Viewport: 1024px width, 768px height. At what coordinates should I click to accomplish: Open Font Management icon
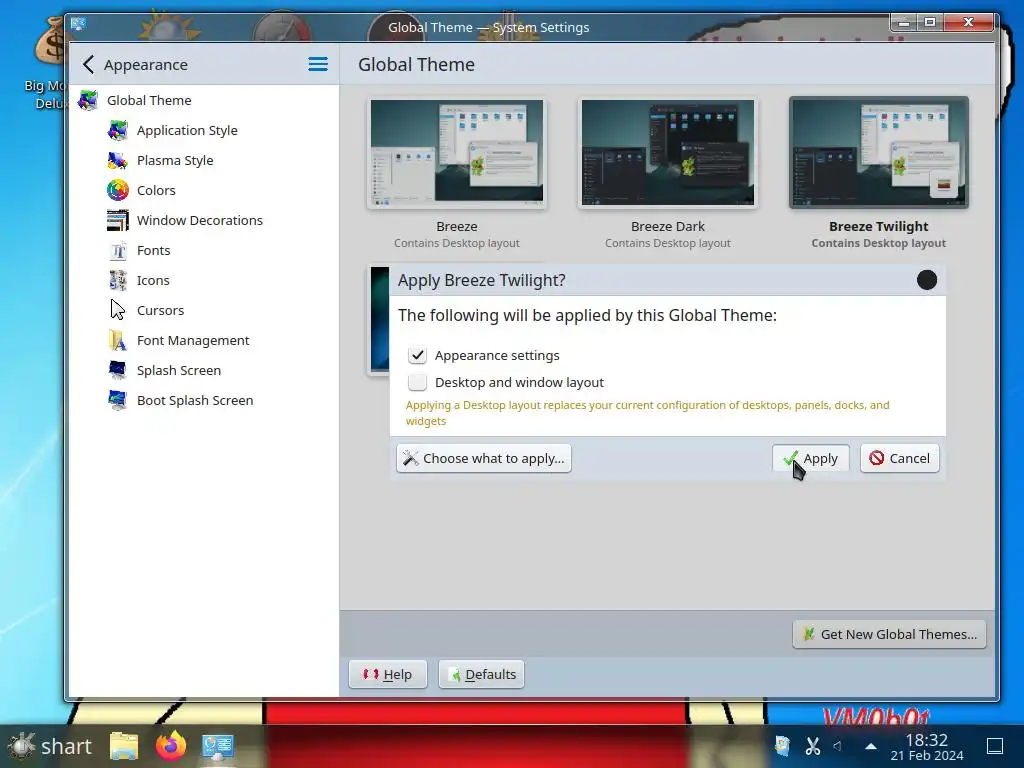pyautogui.click(x=118, y=340)
